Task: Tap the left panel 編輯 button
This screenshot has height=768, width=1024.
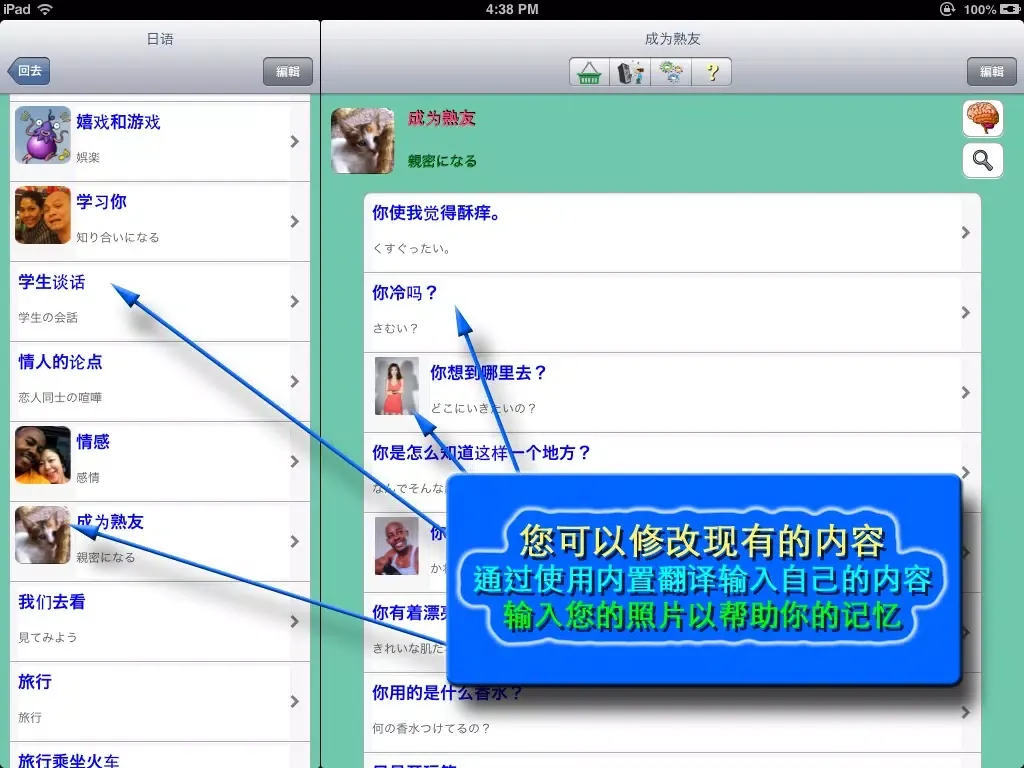Action: click(x=287, y=71)
